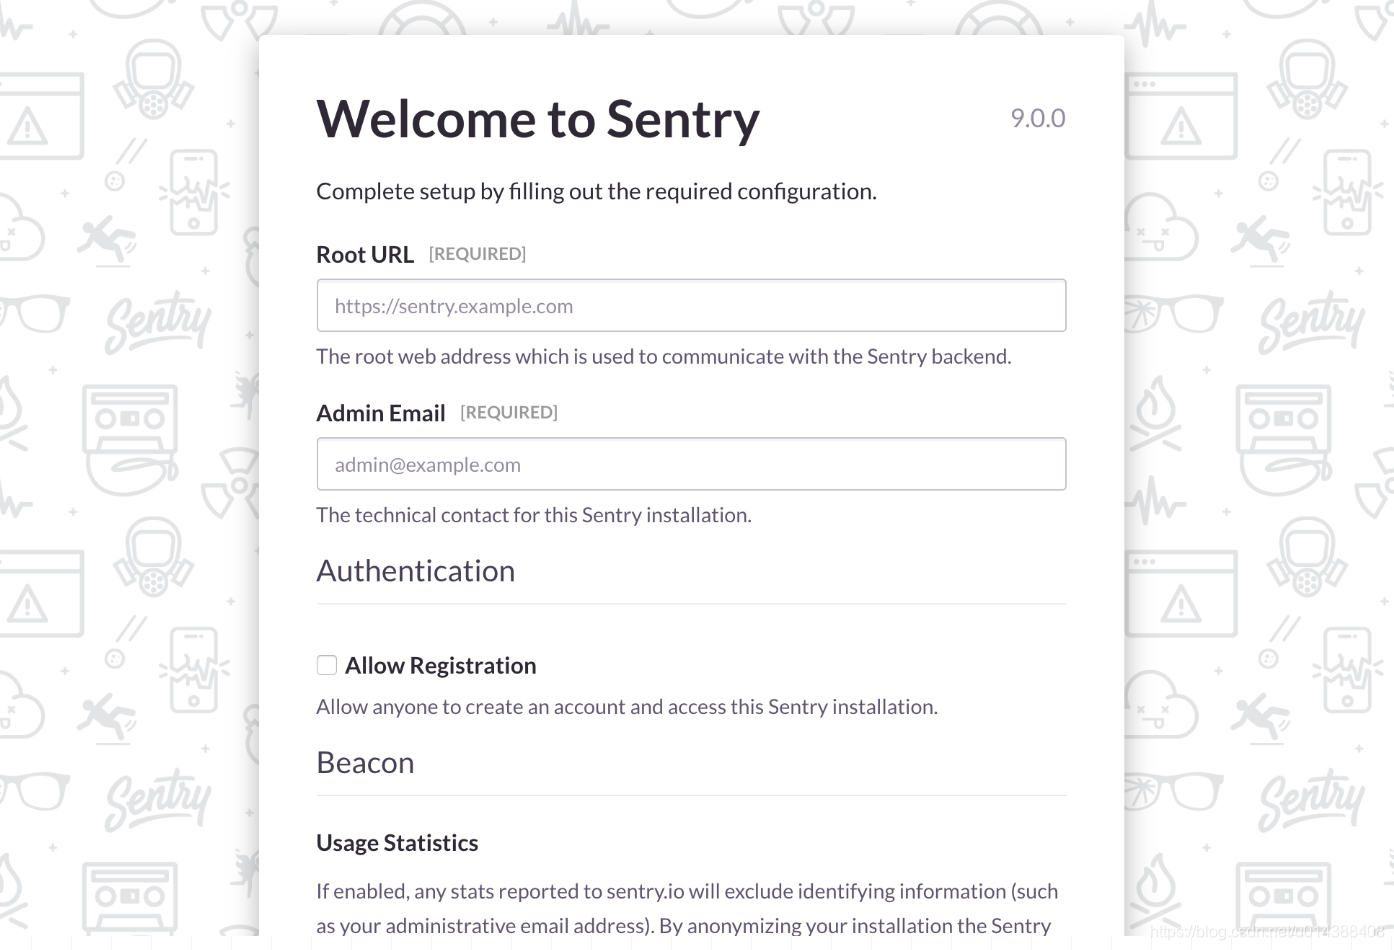This screenshot has height=950, width=1394.
Task: Click the Authentication section heading
Action: [x=416, y=570]
